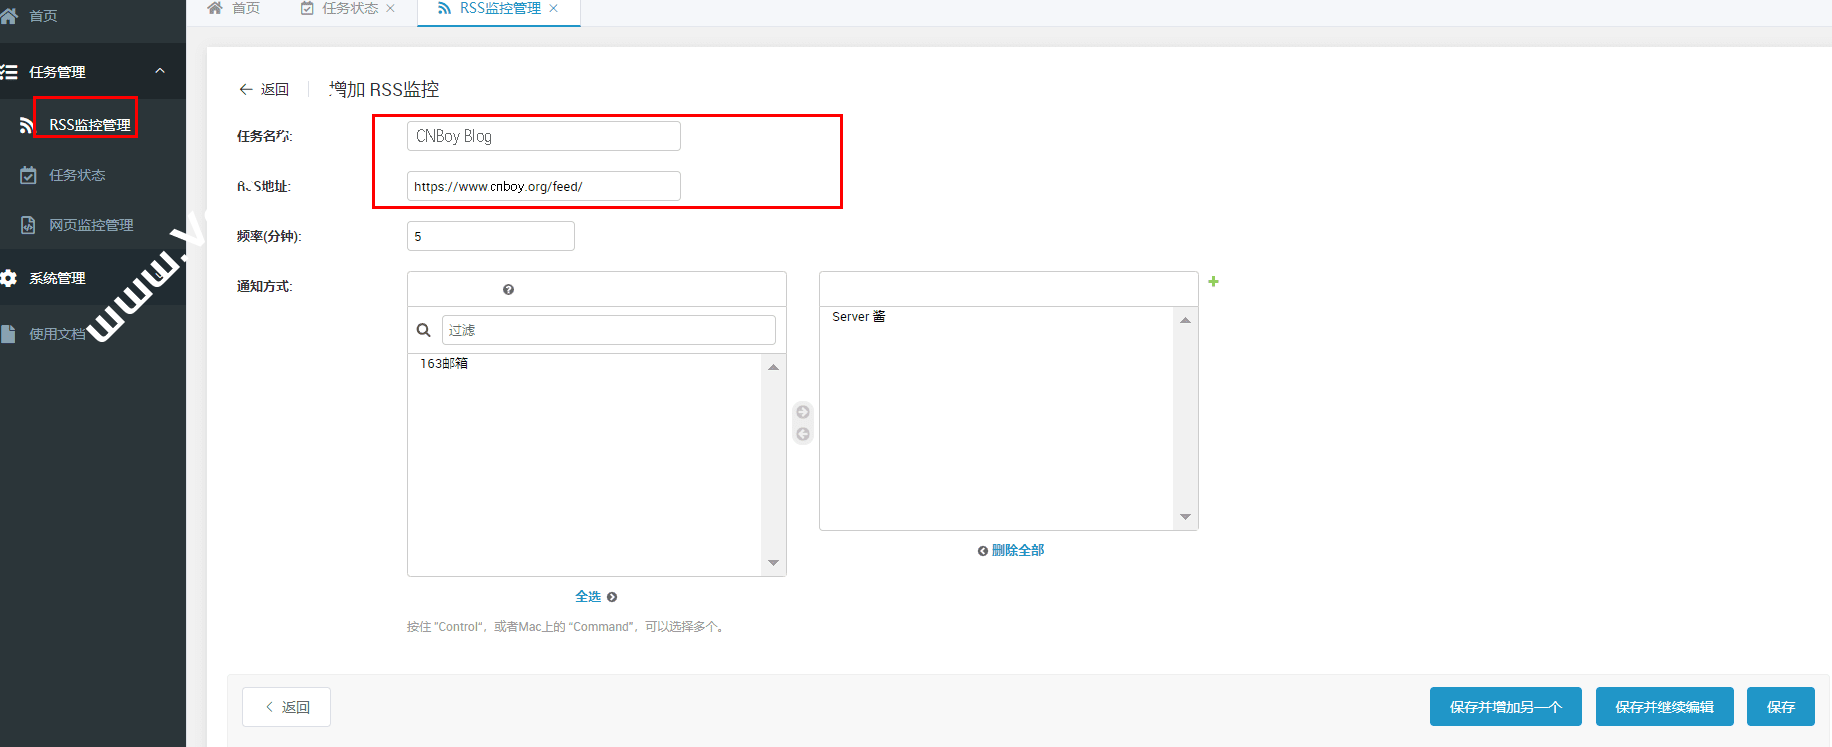Screen dimensions: 1832x747
Task: Close the RSS监控管理 tab
Action: pos(554,8)
